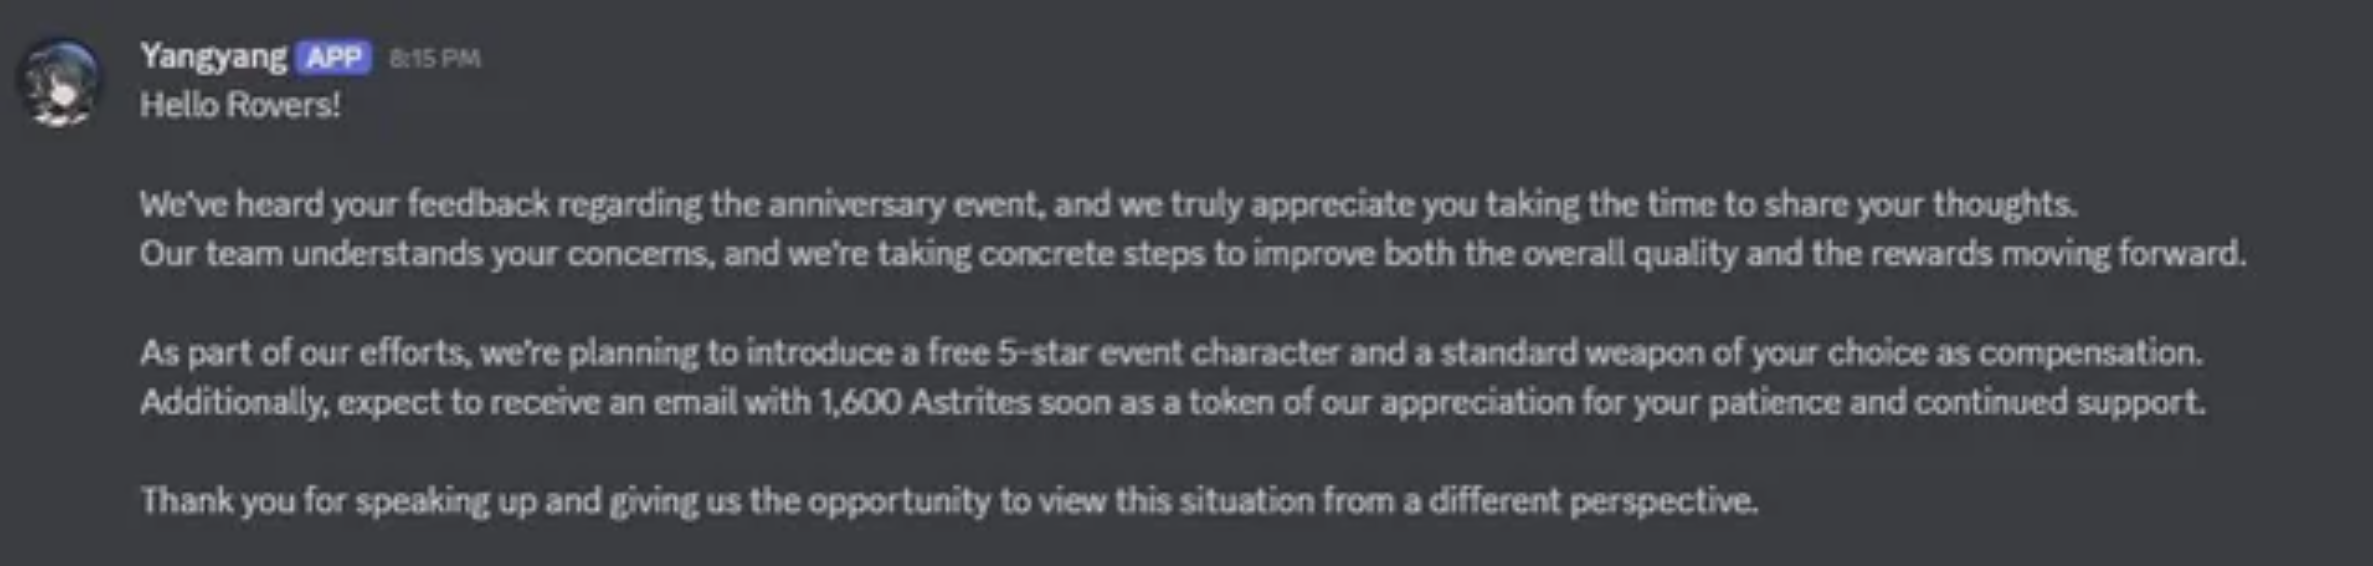
Task: Click the line starting 'Our team understands'
Action: [x=1193, y=254]
